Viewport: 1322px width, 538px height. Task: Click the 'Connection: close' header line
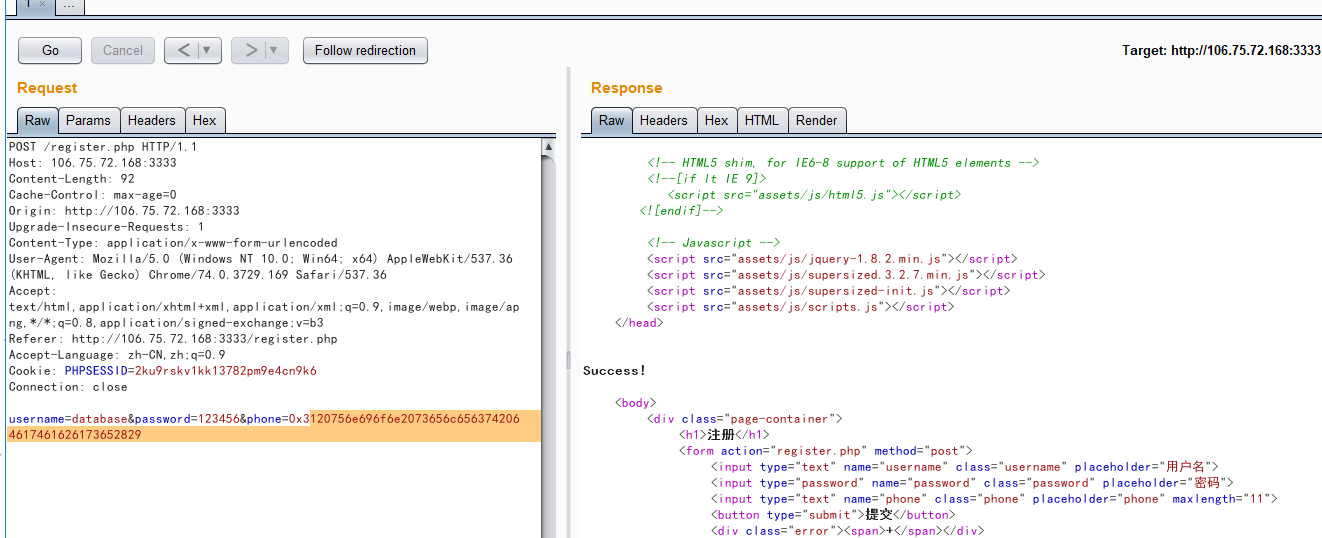tap(68, 387)
